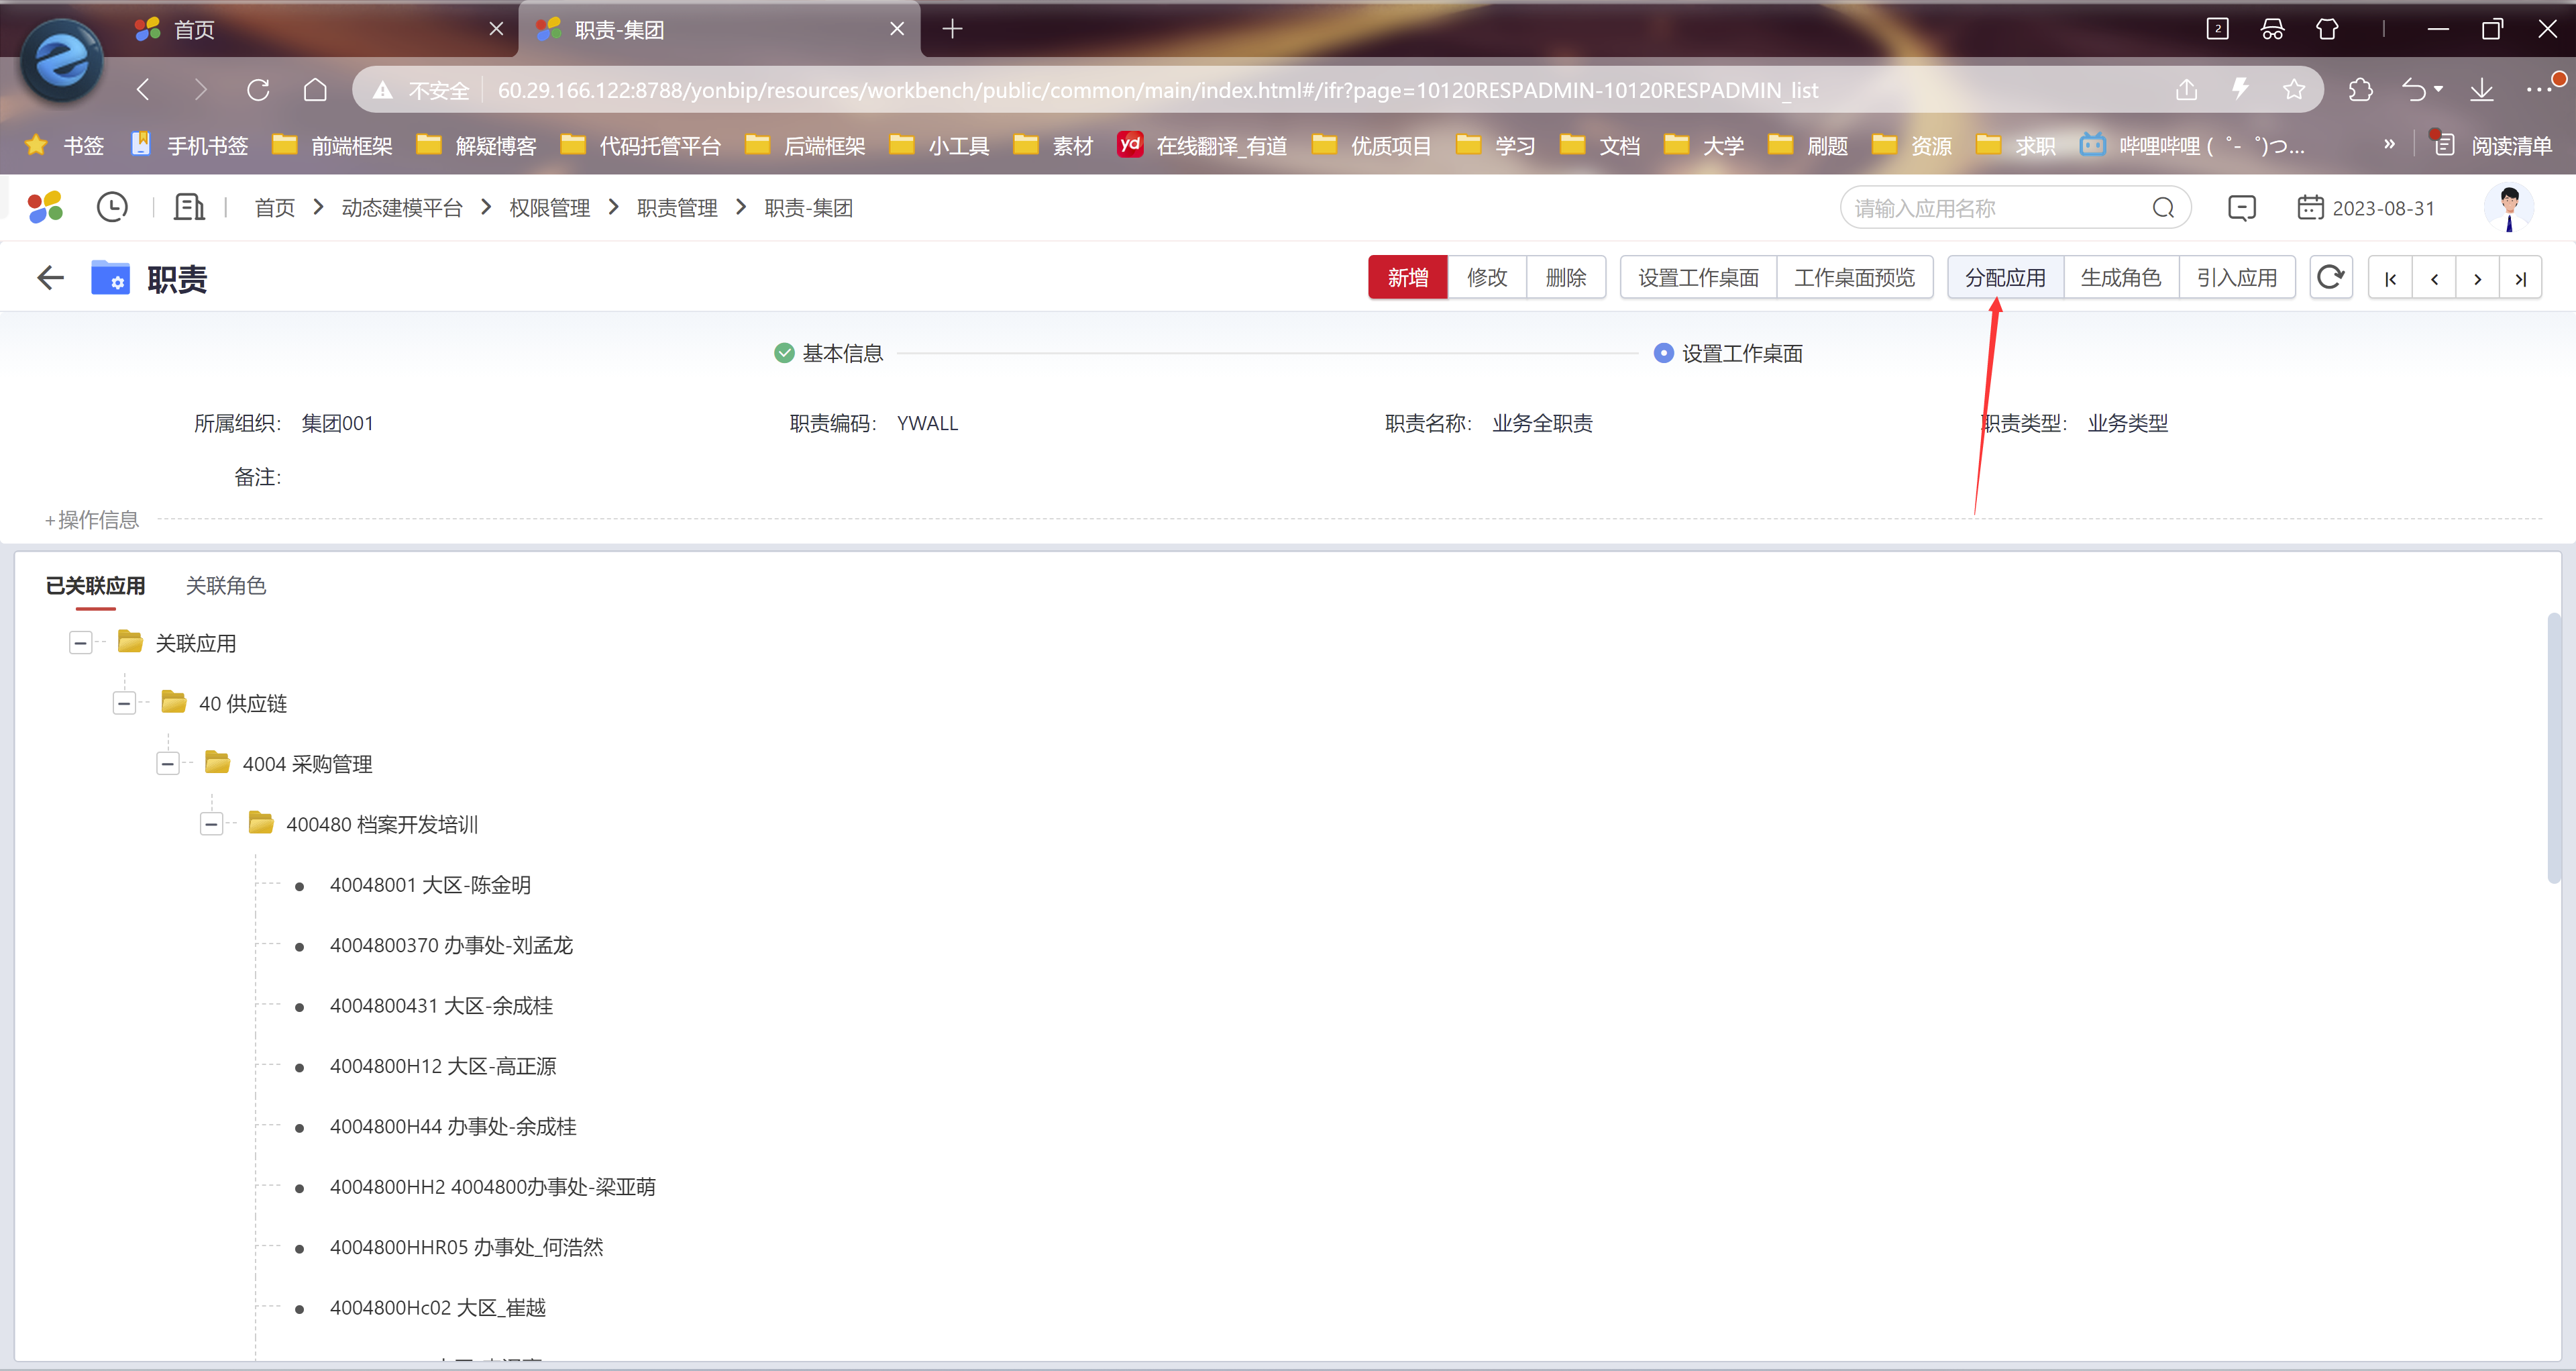The height and width of the screenshot is (1371, 2576).
Task: Click the refresh icon beside 引入应用
Action: click(x=2330, y=277)
